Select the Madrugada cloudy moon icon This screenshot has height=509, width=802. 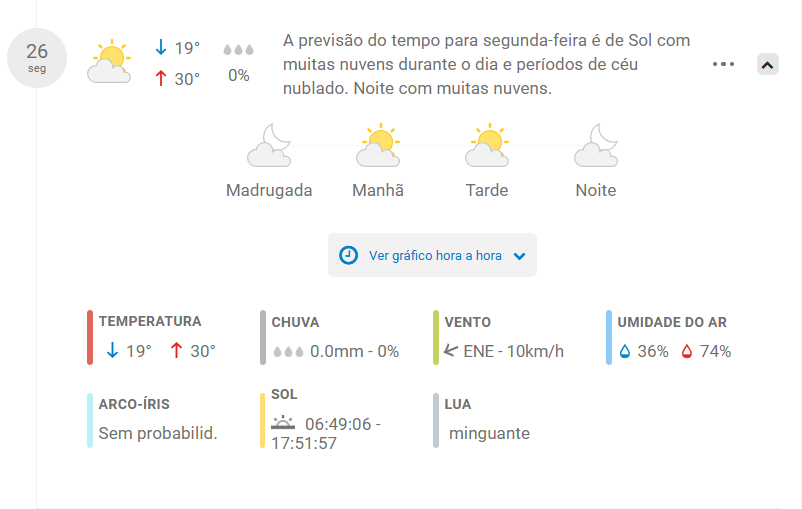point(269,145)
